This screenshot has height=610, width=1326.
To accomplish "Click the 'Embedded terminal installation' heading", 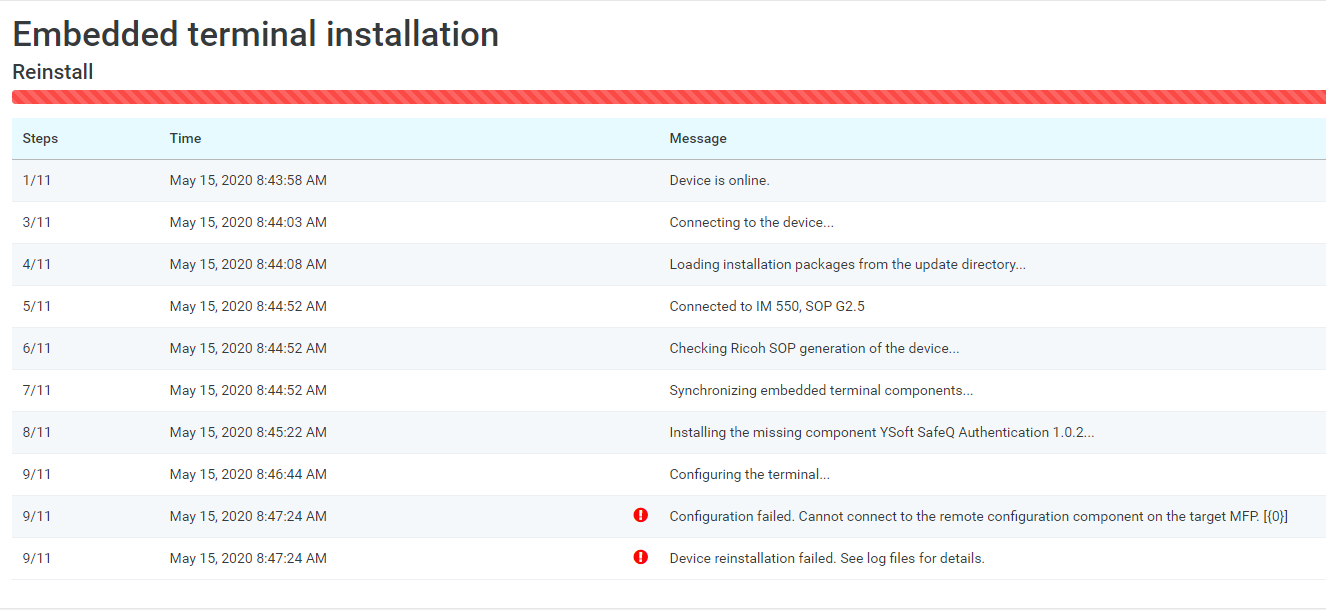I will coord(255,34).
